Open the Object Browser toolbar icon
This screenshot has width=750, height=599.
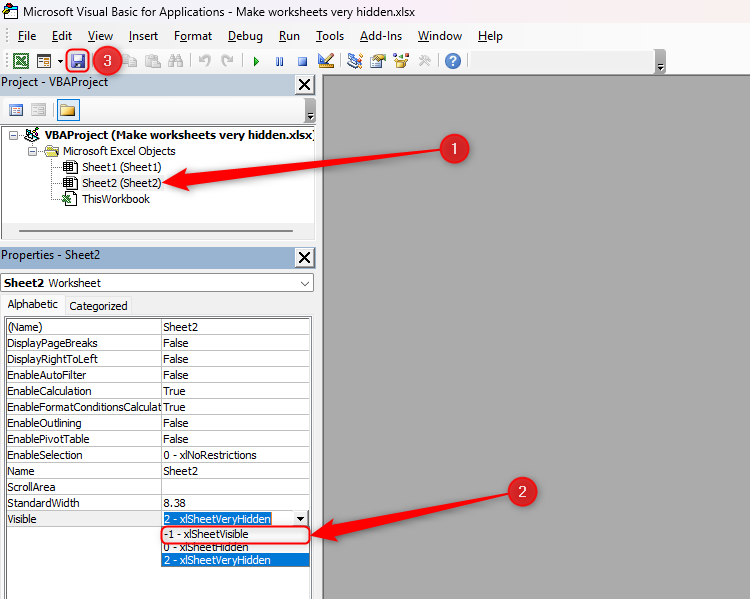(401, 61)
